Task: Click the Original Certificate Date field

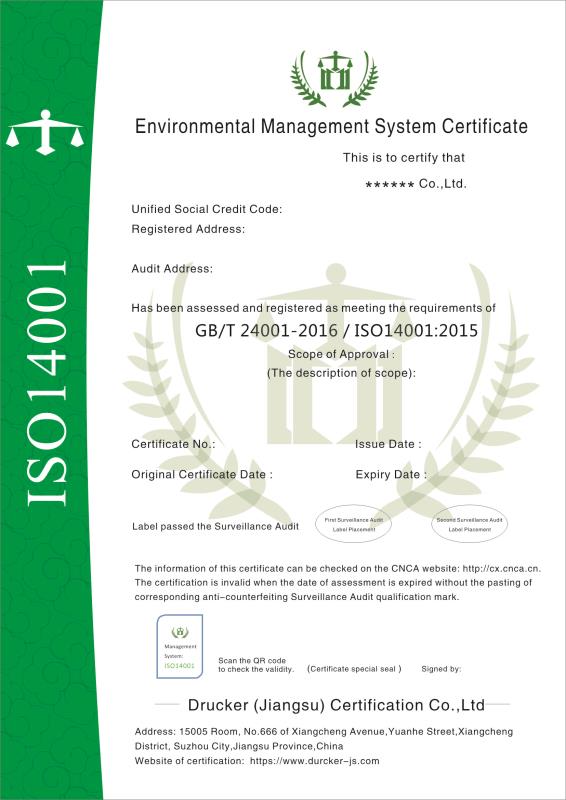Action: (x=202, y=474)
